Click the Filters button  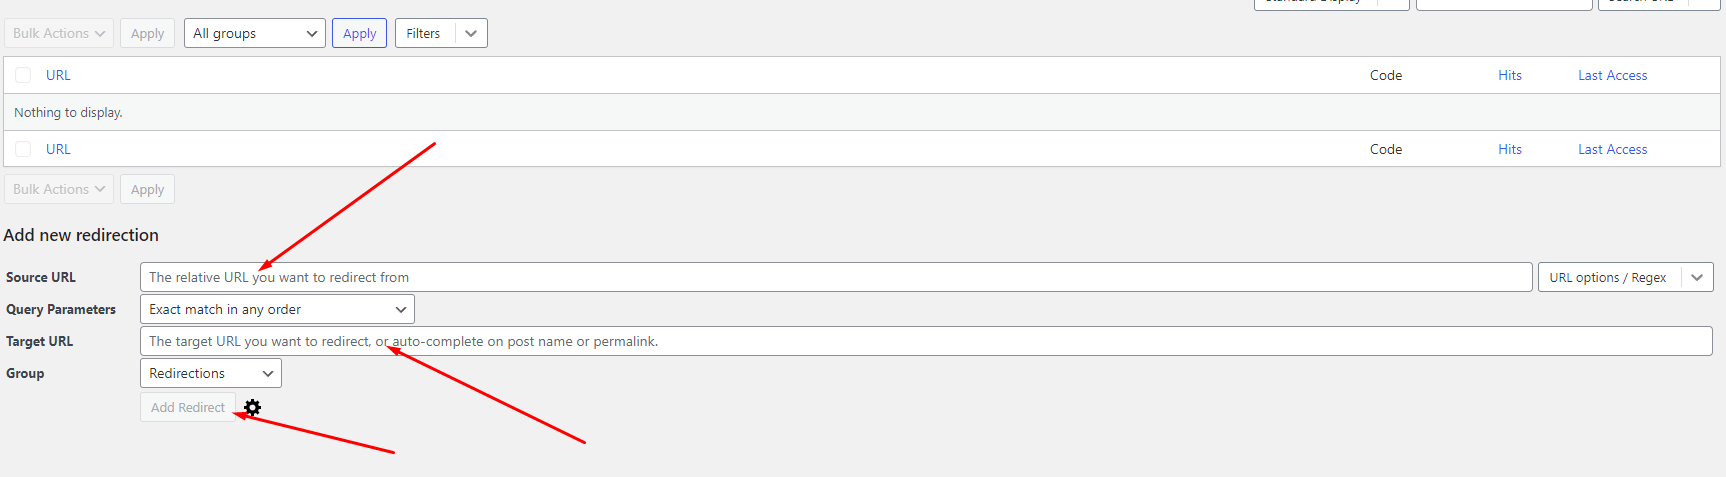pos(423,33)
